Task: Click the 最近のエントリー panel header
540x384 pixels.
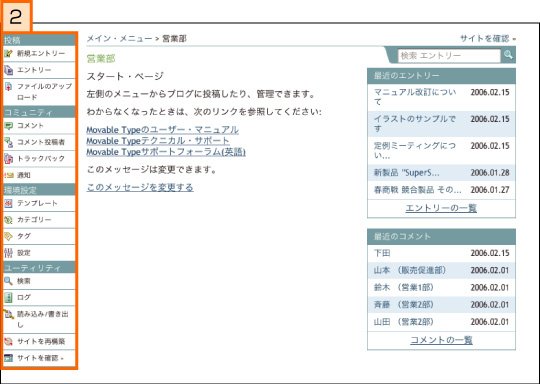Action: pos(441,76)
